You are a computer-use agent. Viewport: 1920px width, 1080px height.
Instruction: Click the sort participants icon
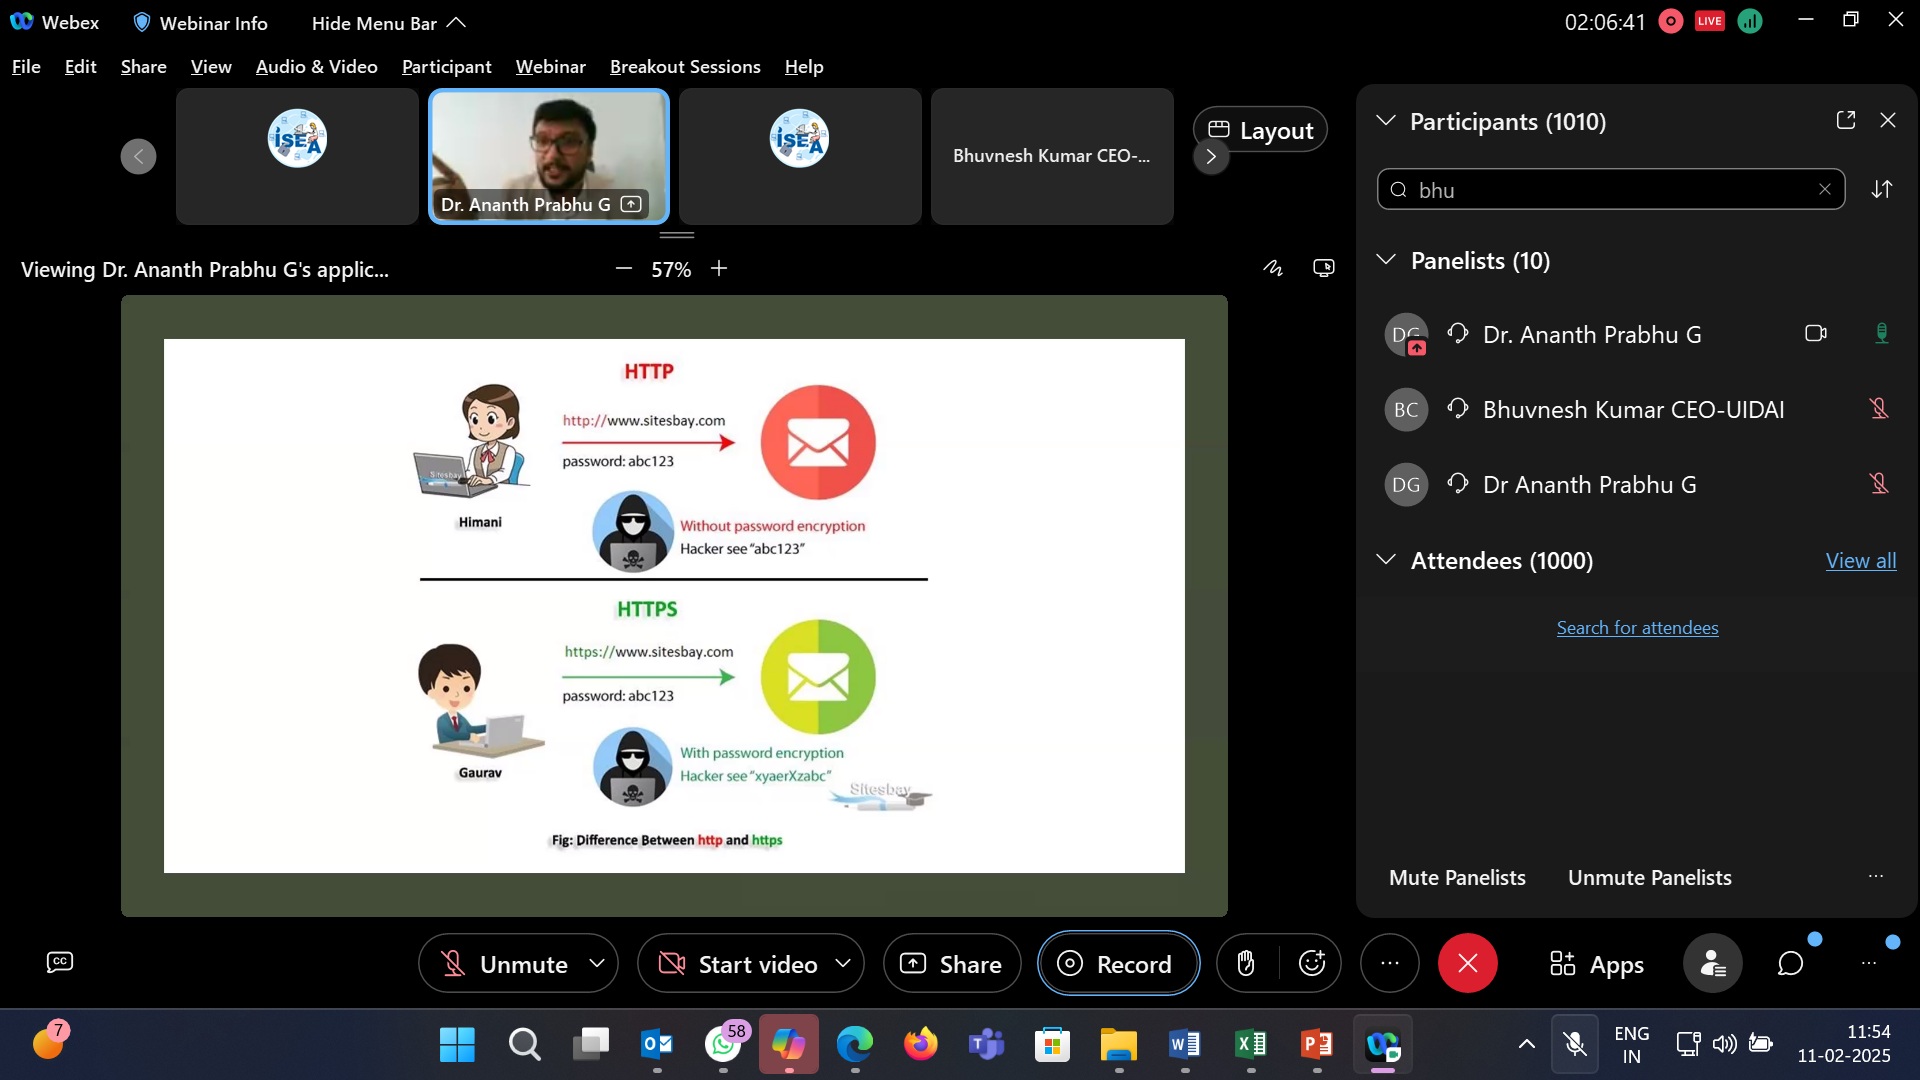[1882, 189]
